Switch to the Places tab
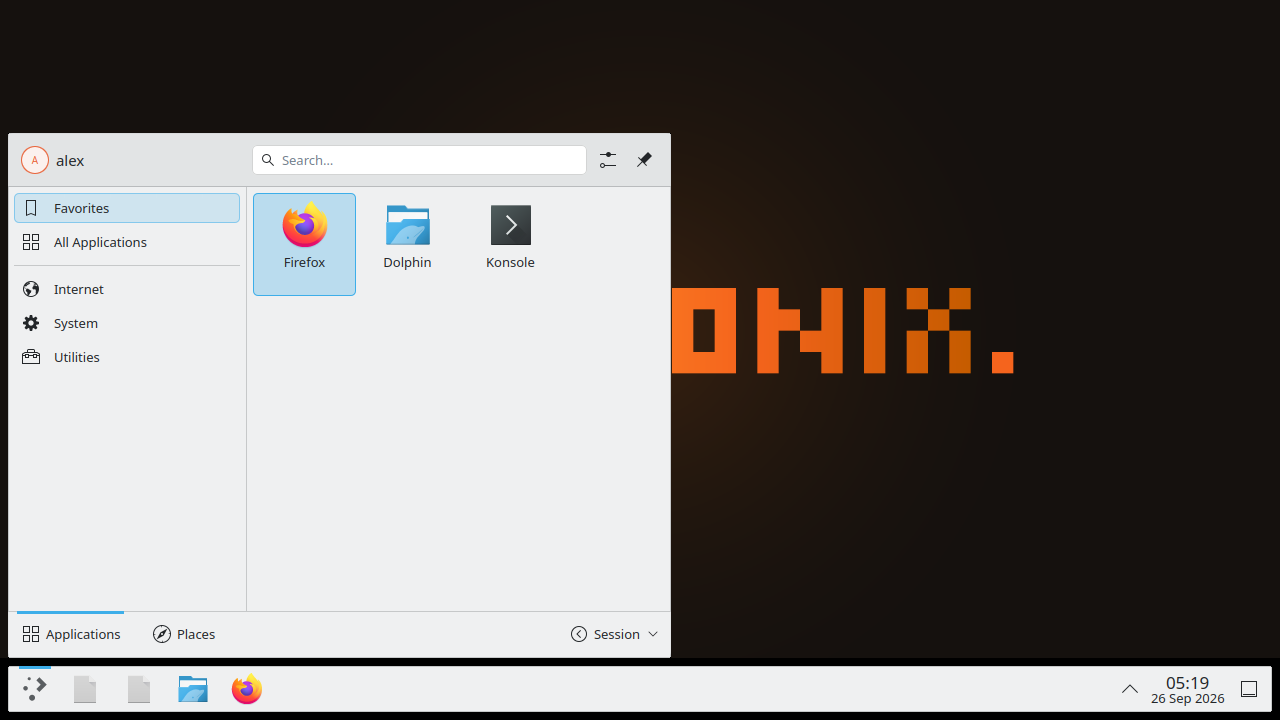This screenshot has height=720, width=1280. click(x=184, y=634)
